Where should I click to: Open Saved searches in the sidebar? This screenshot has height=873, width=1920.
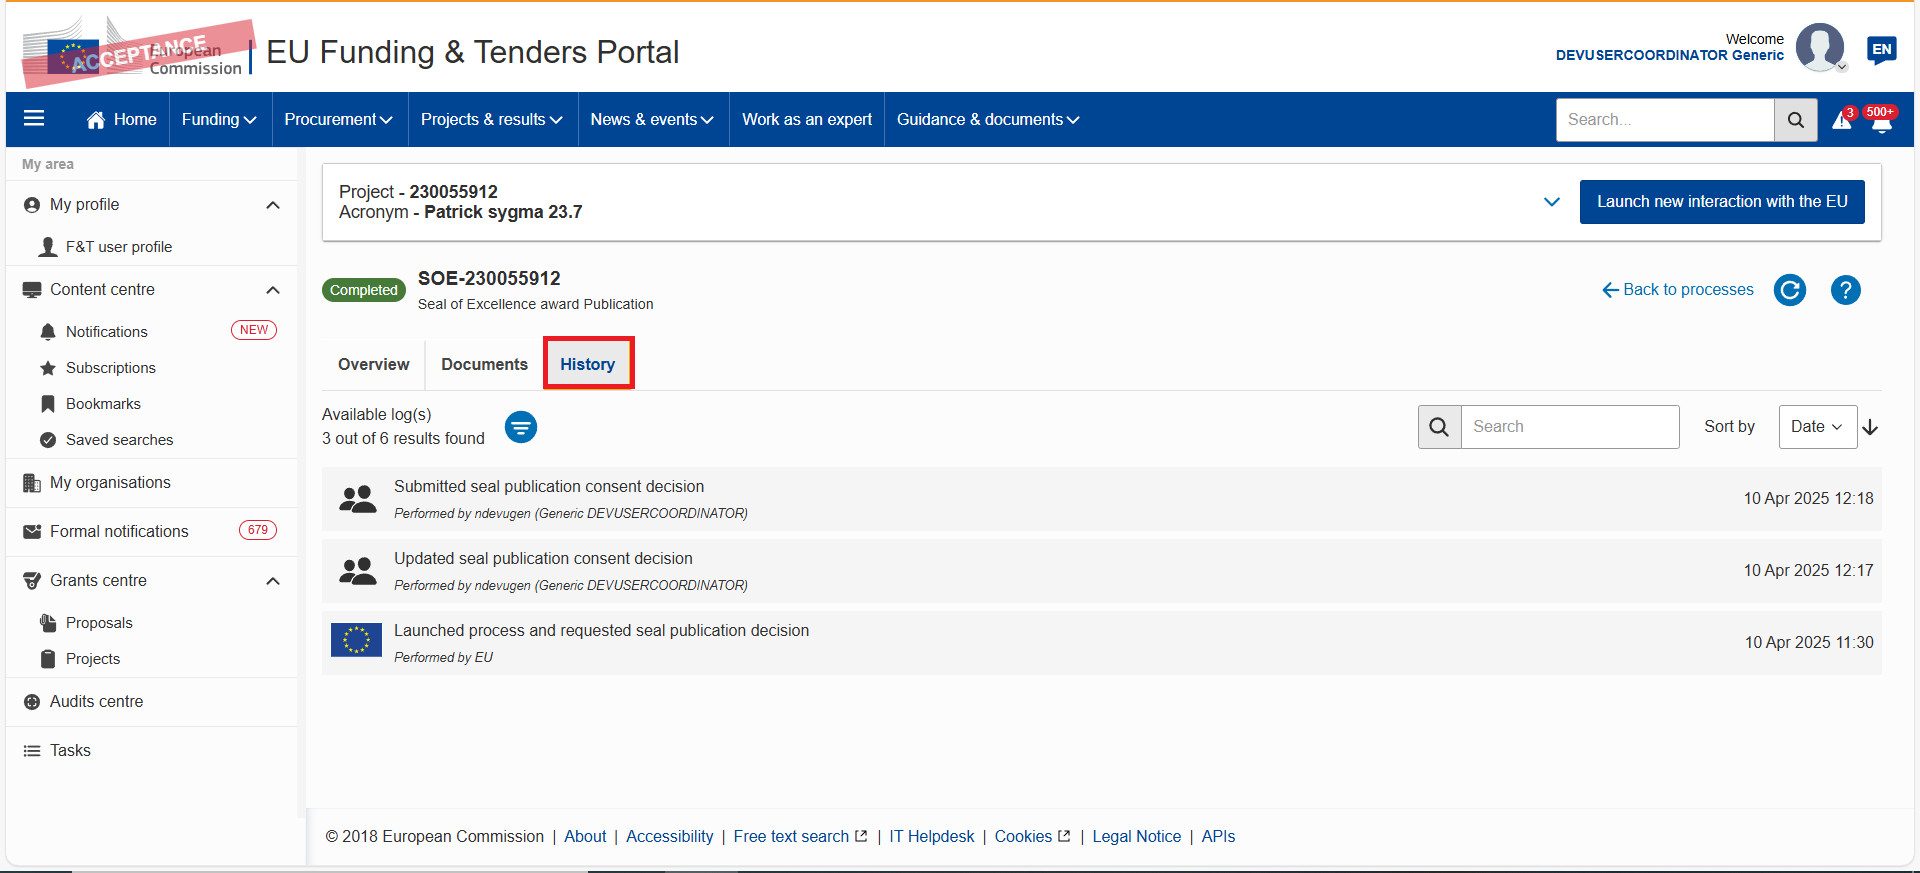click(x=119, y=440)
